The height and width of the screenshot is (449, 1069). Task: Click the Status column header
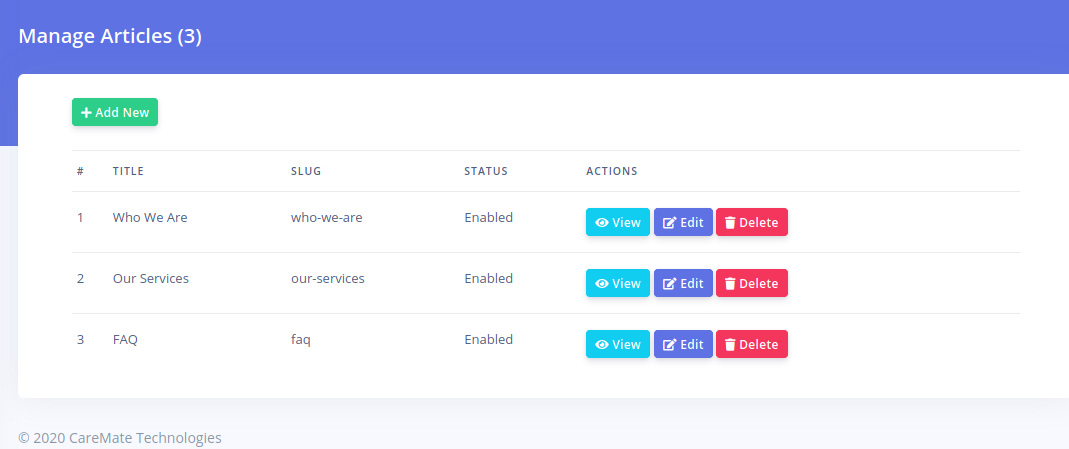(x=486, y=171)
